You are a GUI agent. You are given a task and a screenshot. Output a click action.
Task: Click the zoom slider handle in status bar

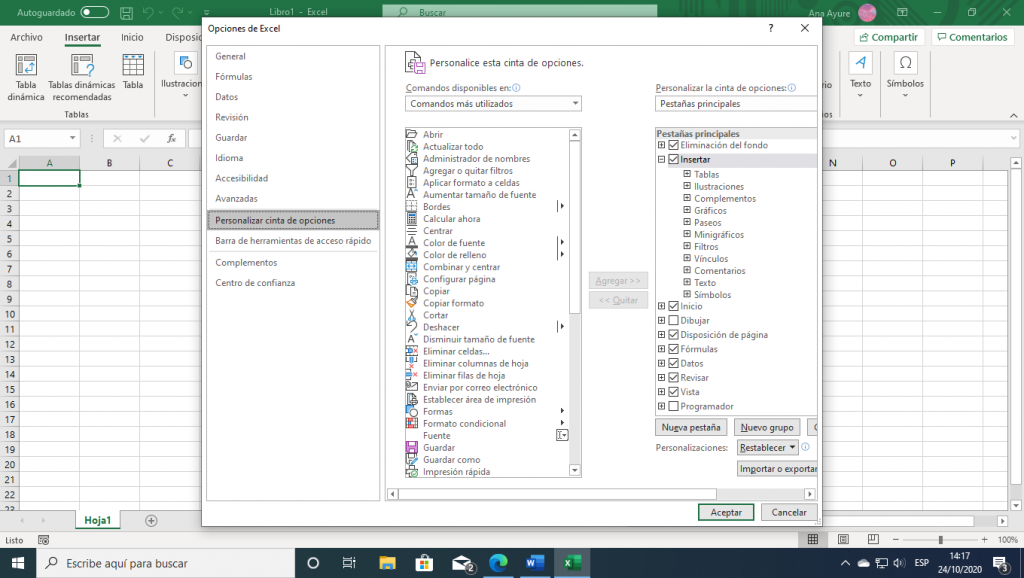click(940, 539)
